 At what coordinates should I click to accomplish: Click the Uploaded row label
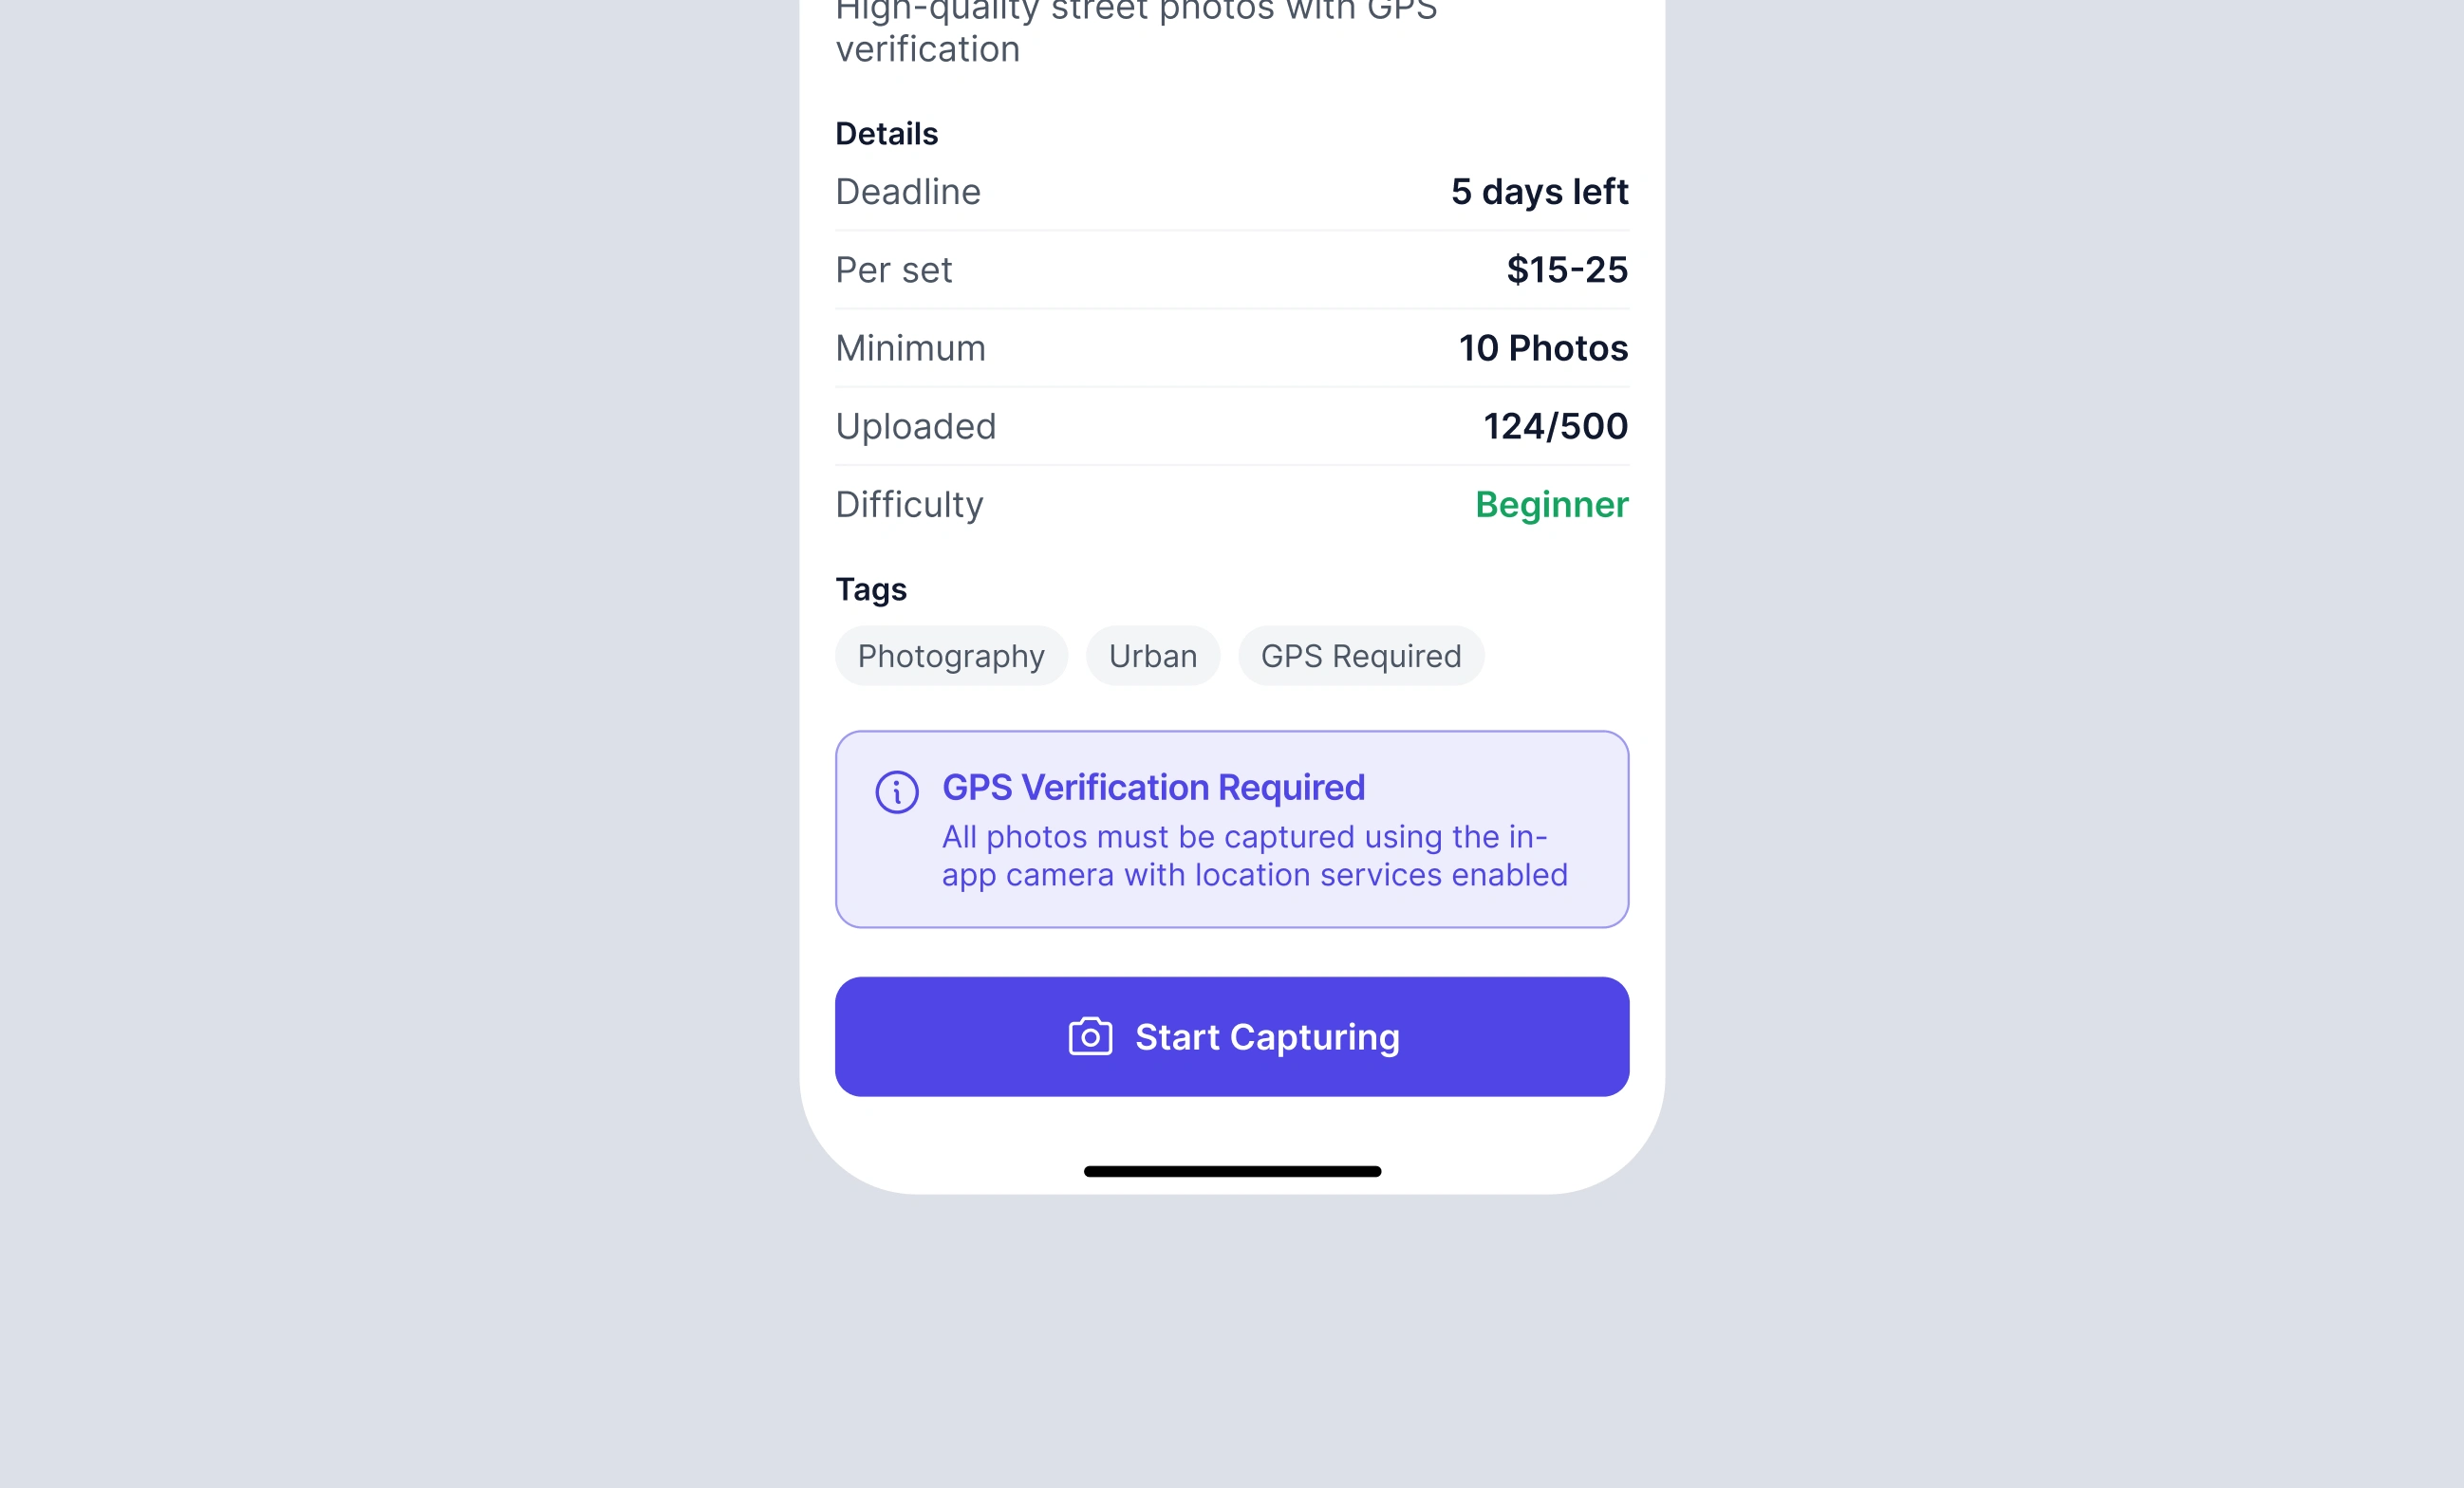click(x=915, y=427)
